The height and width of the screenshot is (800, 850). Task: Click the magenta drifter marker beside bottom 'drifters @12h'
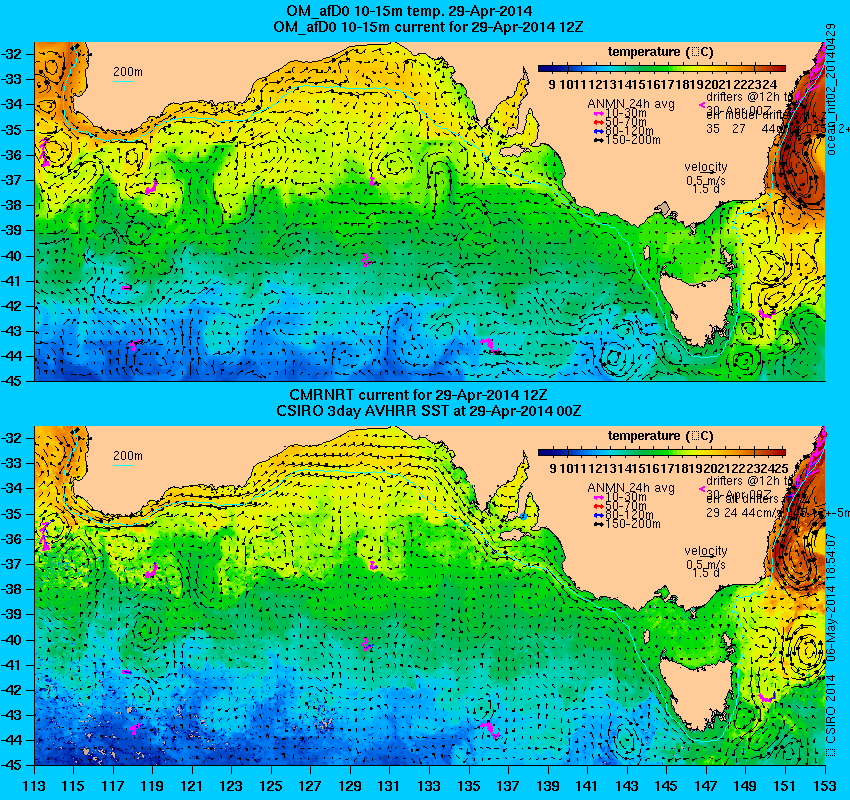702,489
